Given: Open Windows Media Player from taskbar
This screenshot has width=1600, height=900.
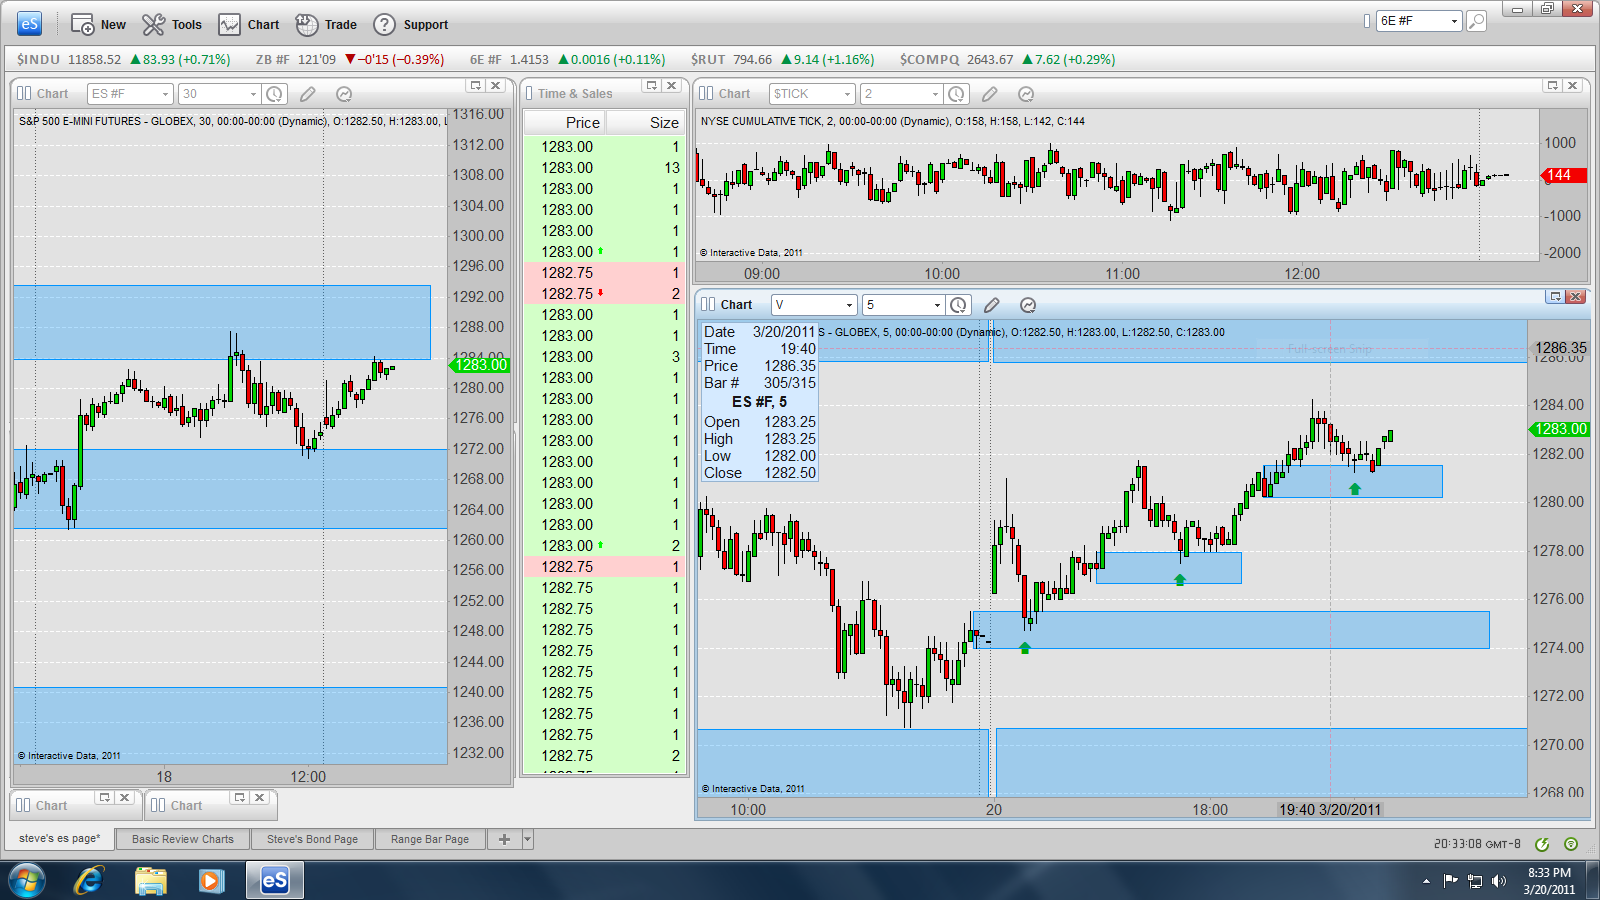Looking at the screenshot, I should [x=211, y=881].
